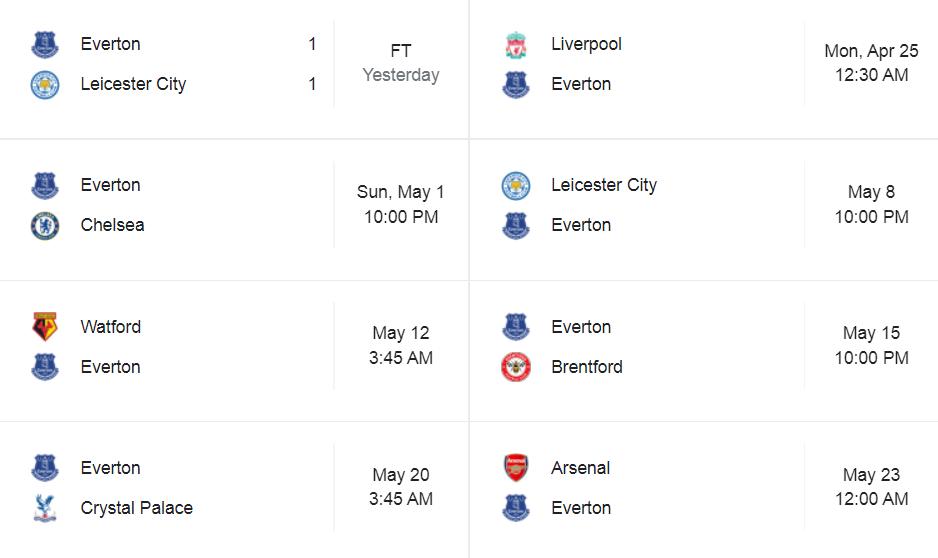Image resolution: width=938 pixels, height=558 pixels.
Task: Click the Crystal Palace club crest
Action: coord(45,508)
